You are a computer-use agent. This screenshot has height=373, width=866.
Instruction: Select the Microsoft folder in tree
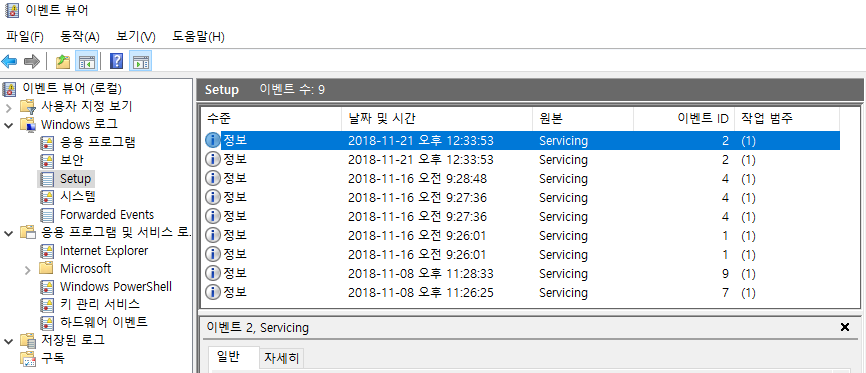pyautogui.click(x=86, y=269)
